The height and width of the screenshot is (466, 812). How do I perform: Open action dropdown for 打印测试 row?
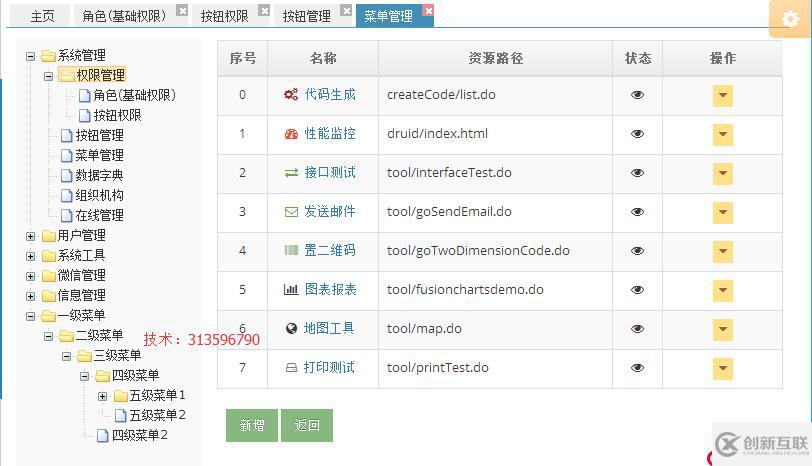(722, 369)
